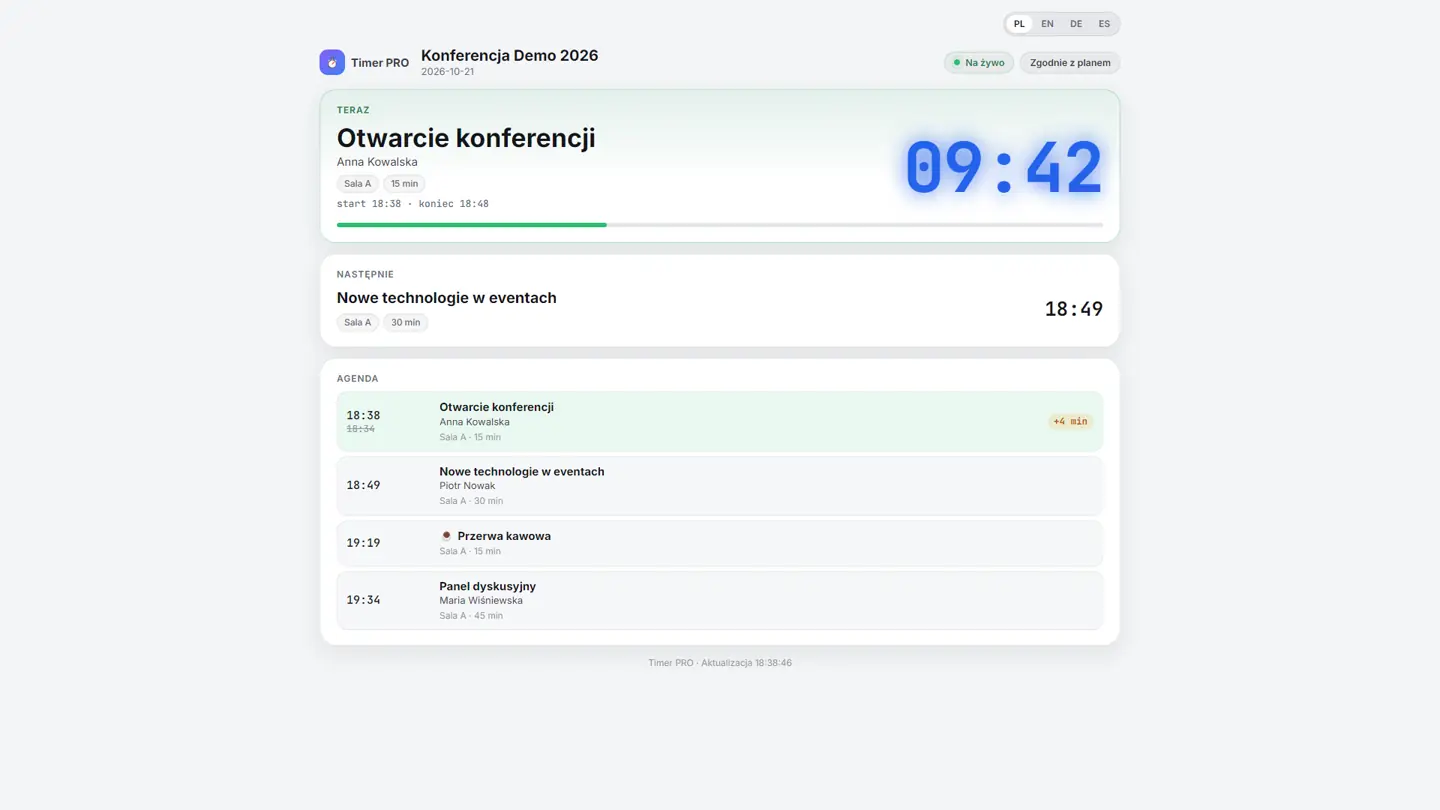1440x810 pixels.
Task: Click the "Sala A" chip in the Następnie card
Action: tap(357, 322)
